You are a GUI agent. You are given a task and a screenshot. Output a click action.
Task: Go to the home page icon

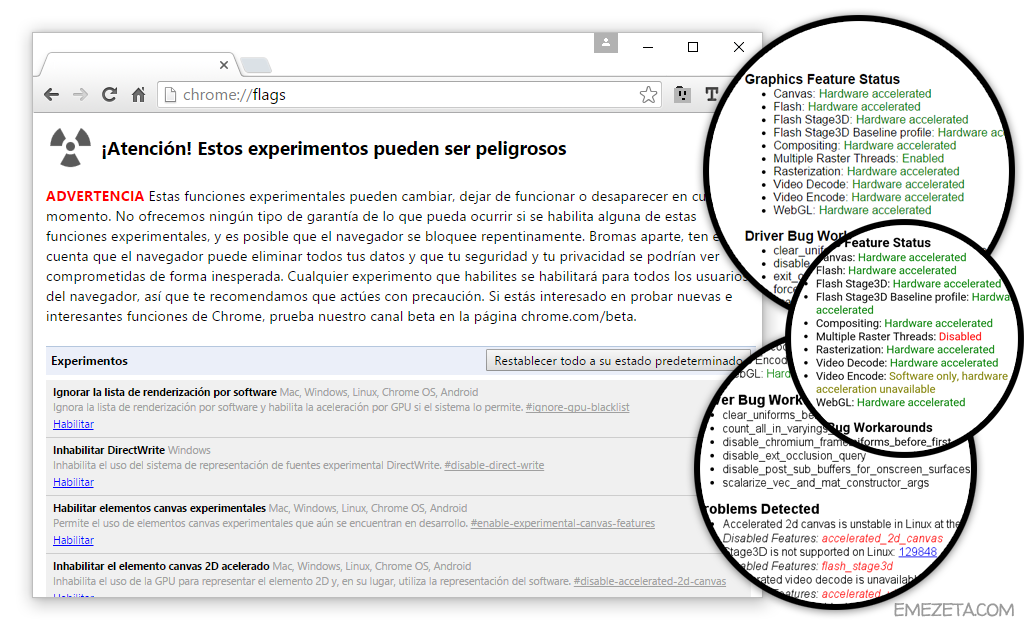pos(138,95)
